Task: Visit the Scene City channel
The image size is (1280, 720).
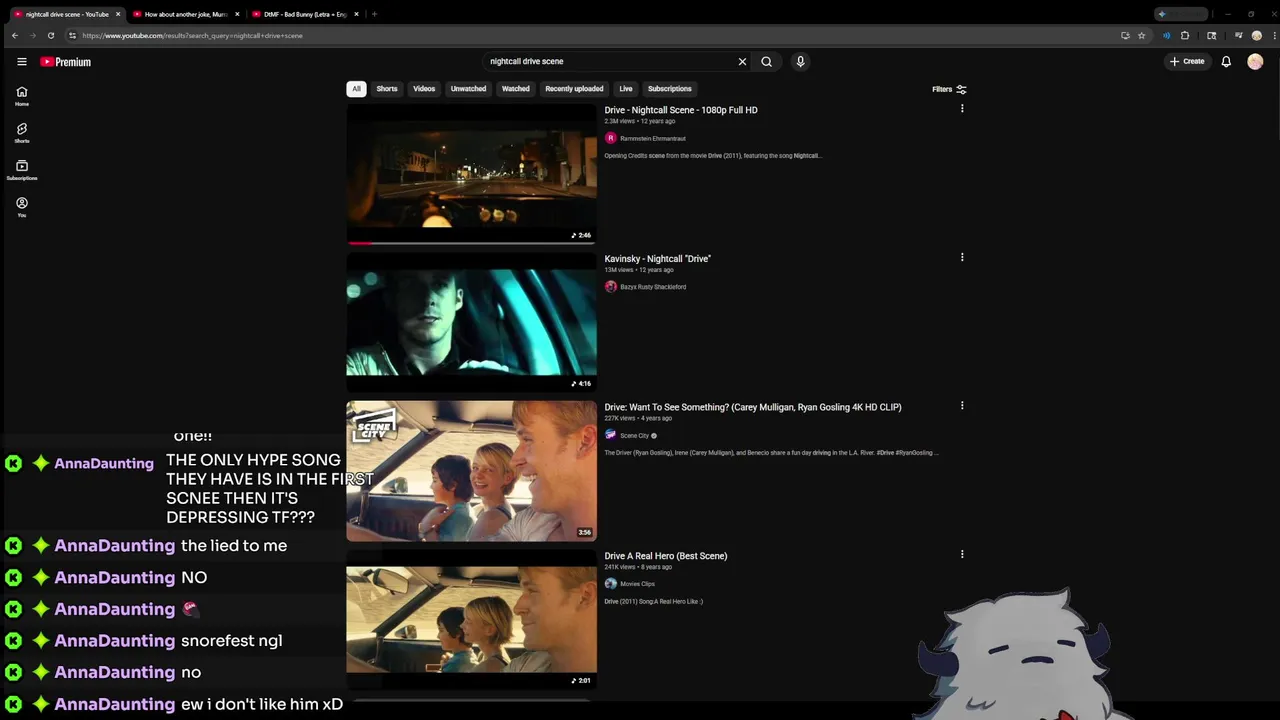Action: click(634, 436)
